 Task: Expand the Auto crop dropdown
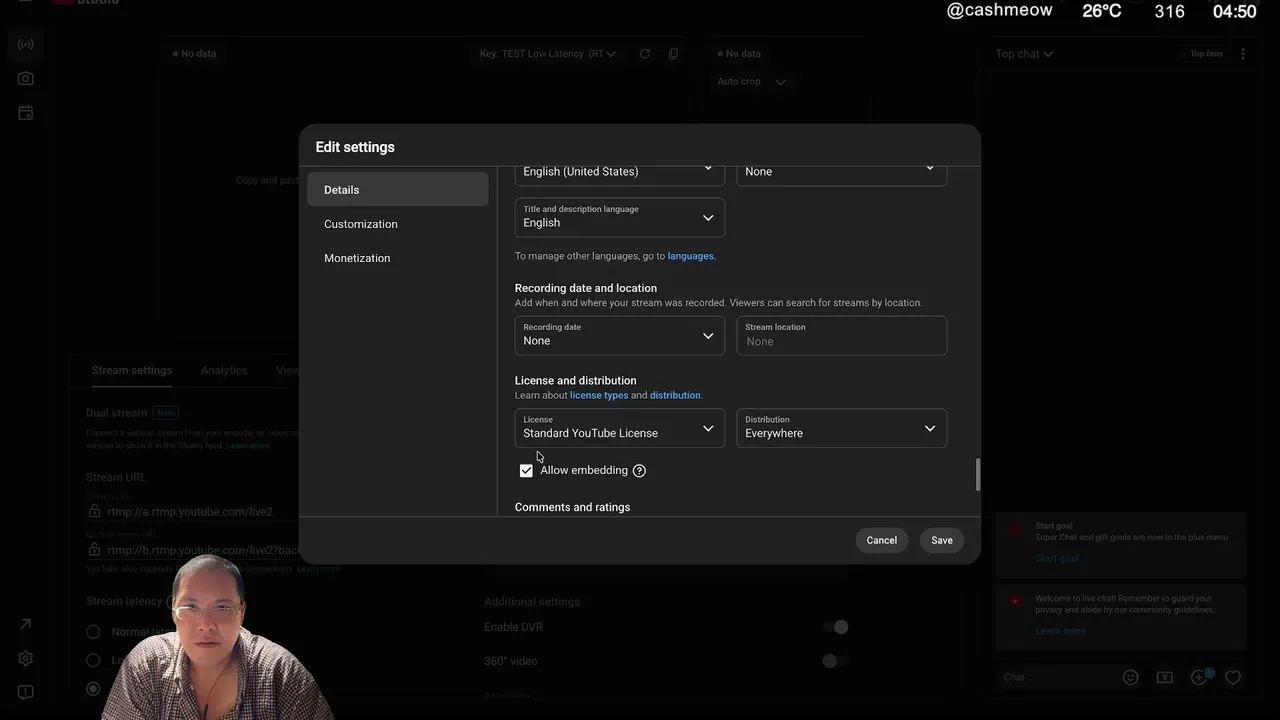[751, 82]
